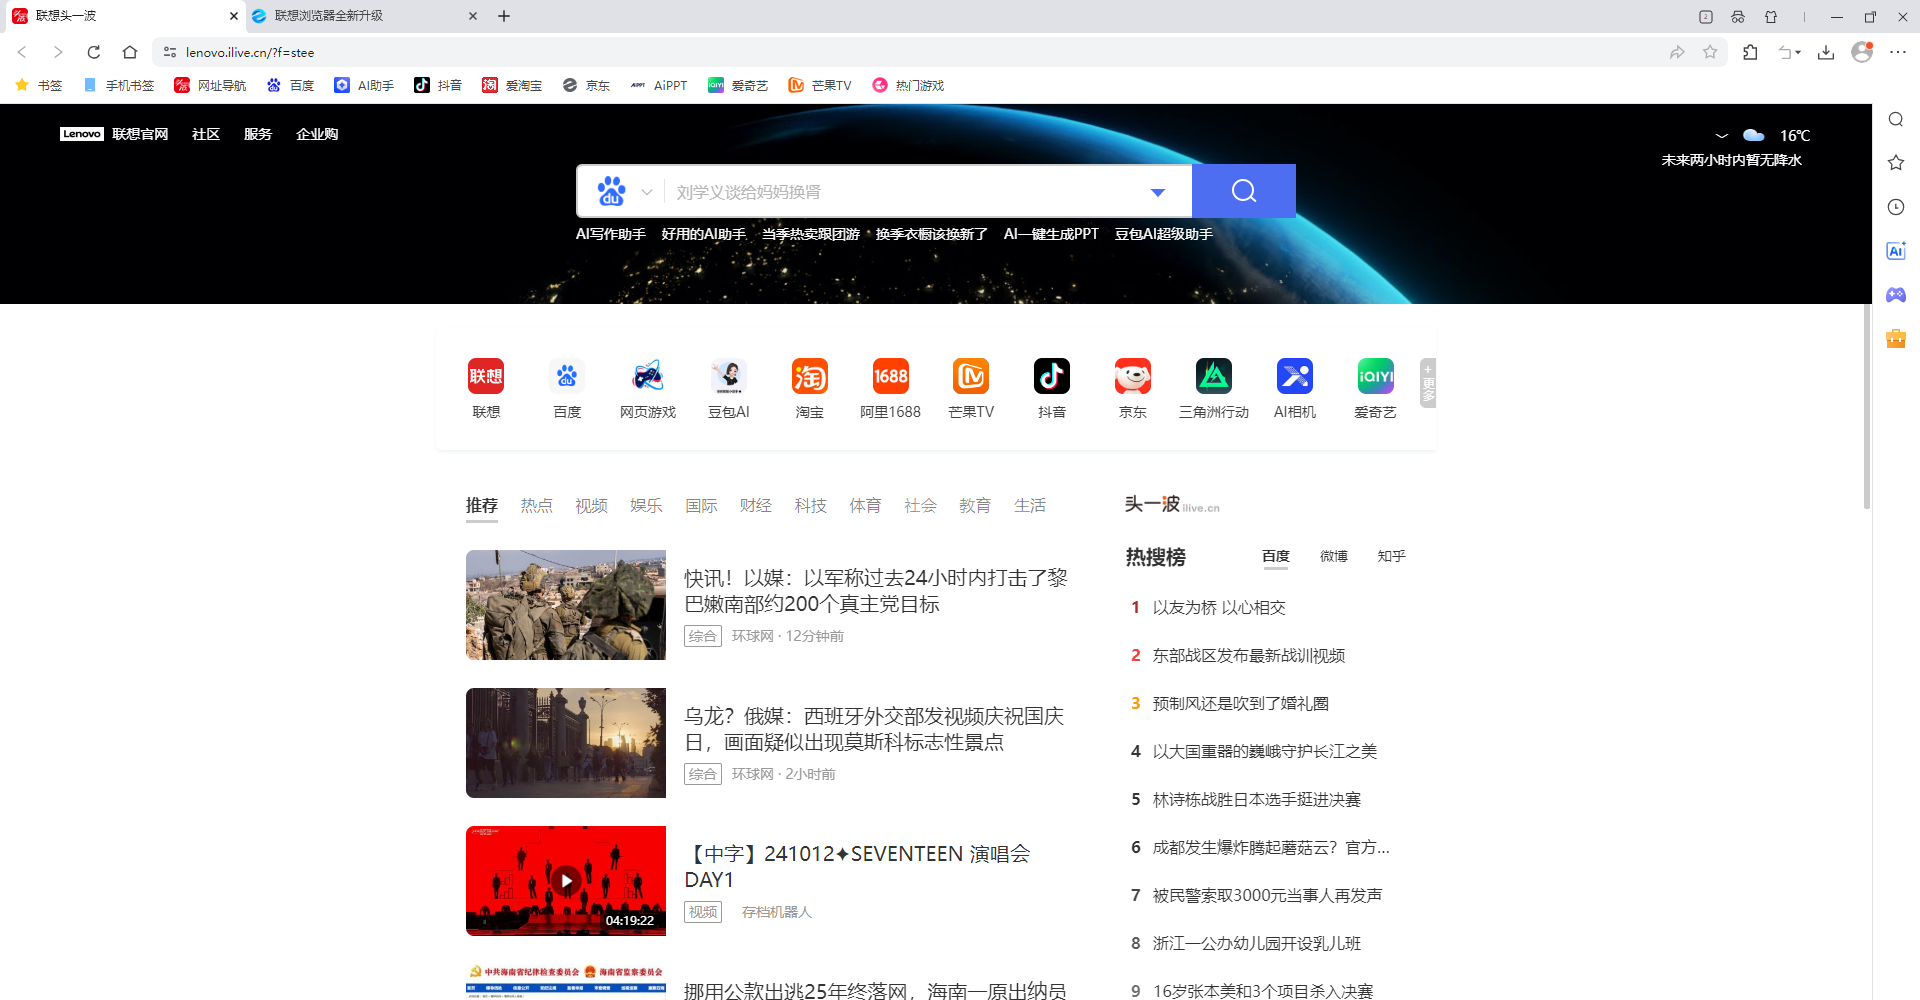Image resolution: width=1920 pixels, height=1000 pixels.
Task: Open the 网页游戏 shortcut icon
Action: click(648, 377)
